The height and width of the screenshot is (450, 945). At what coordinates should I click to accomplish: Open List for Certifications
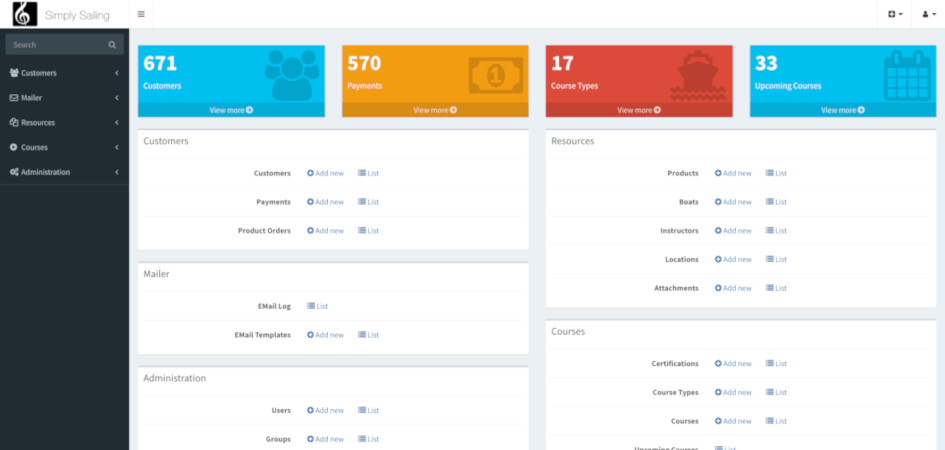coord(776,364)
